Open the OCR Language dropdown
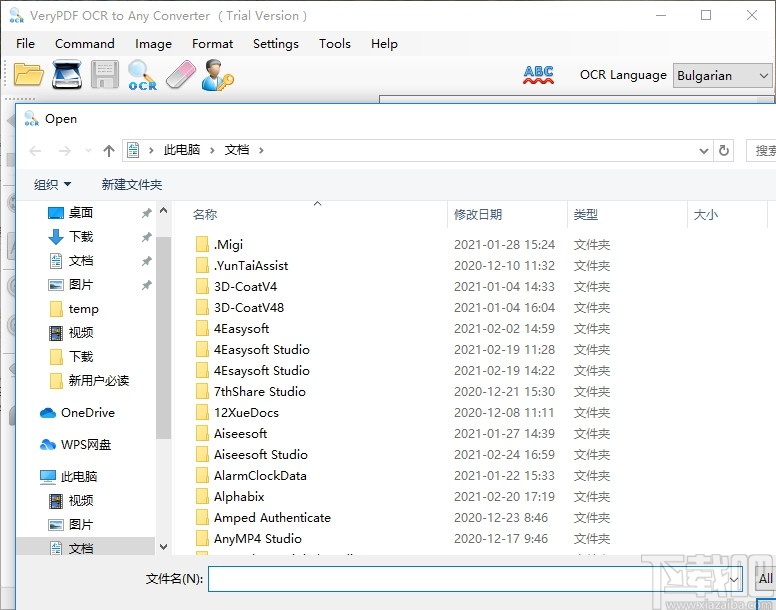Screen dimensions: 776x610 click(x=722, y=76)
